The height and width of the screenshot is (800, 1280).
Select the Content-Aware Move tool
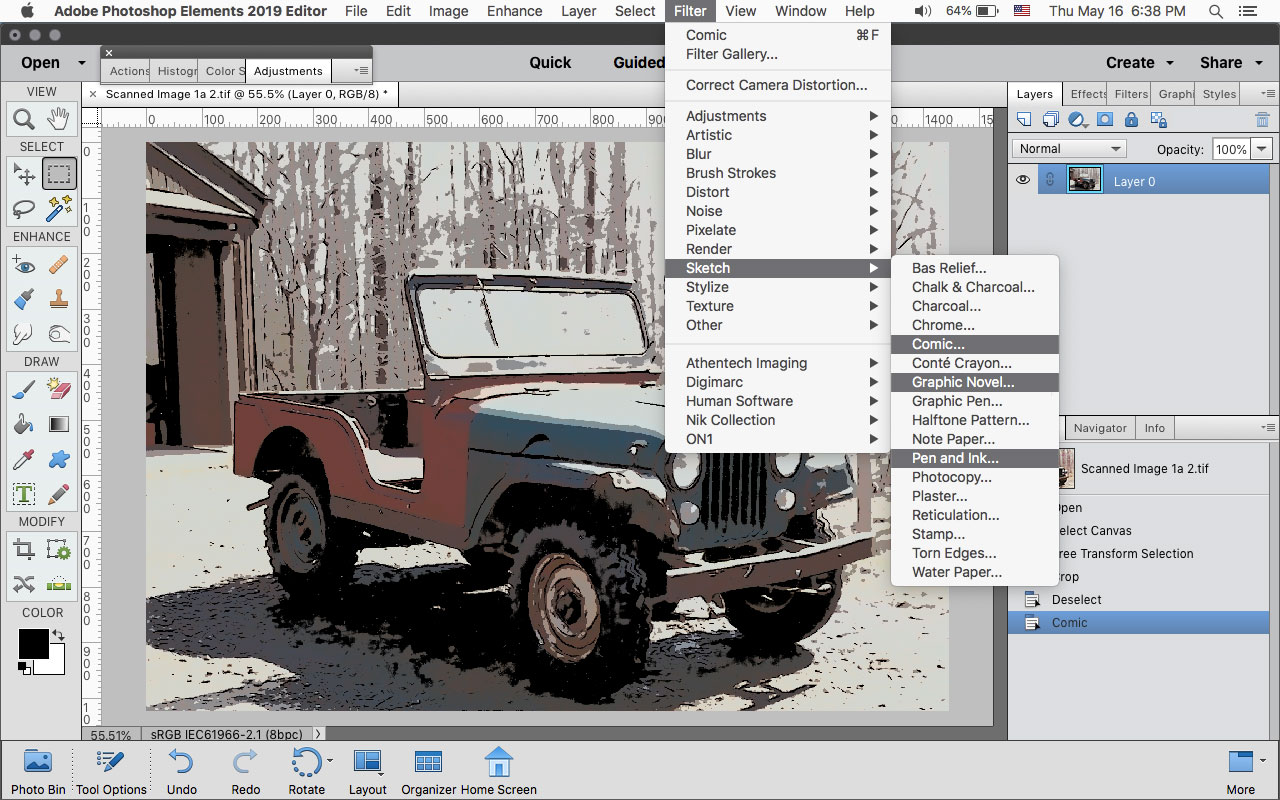click(x=24, y=584)
